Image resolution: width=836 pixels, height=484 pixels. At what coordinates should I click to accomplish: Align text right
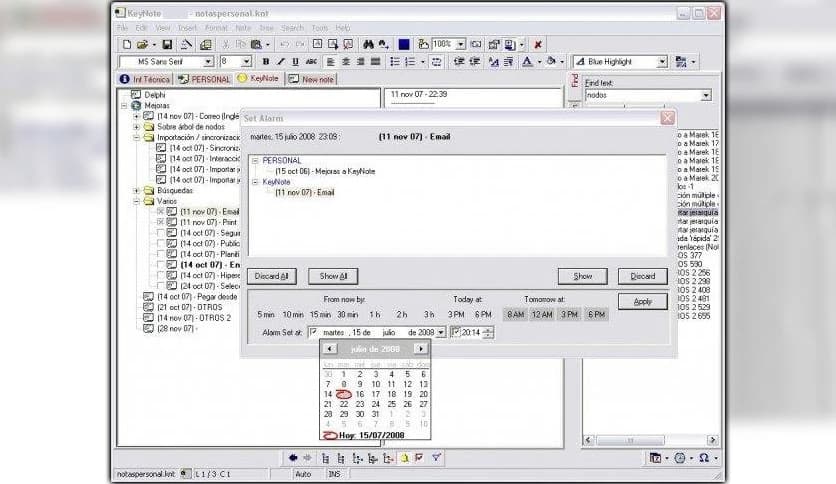[360, 62]
